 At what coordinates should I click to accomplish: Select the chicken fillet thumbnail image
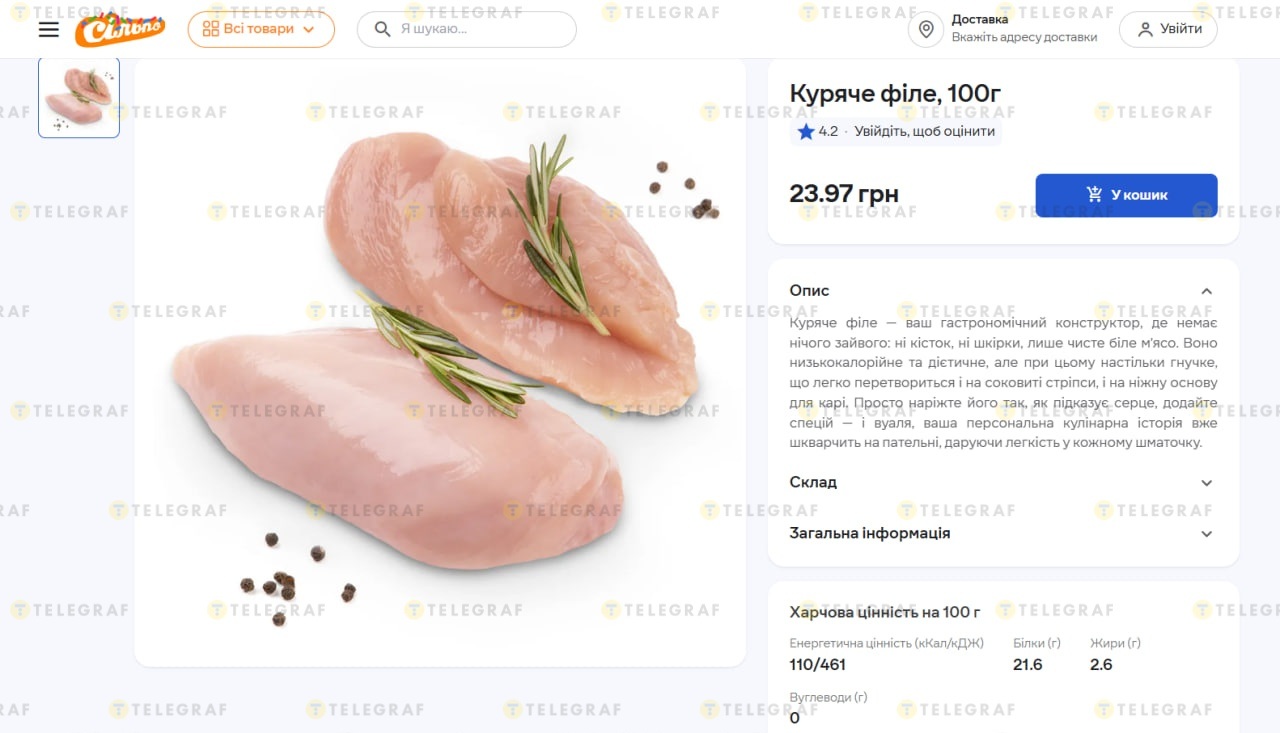tap(79, 97)
